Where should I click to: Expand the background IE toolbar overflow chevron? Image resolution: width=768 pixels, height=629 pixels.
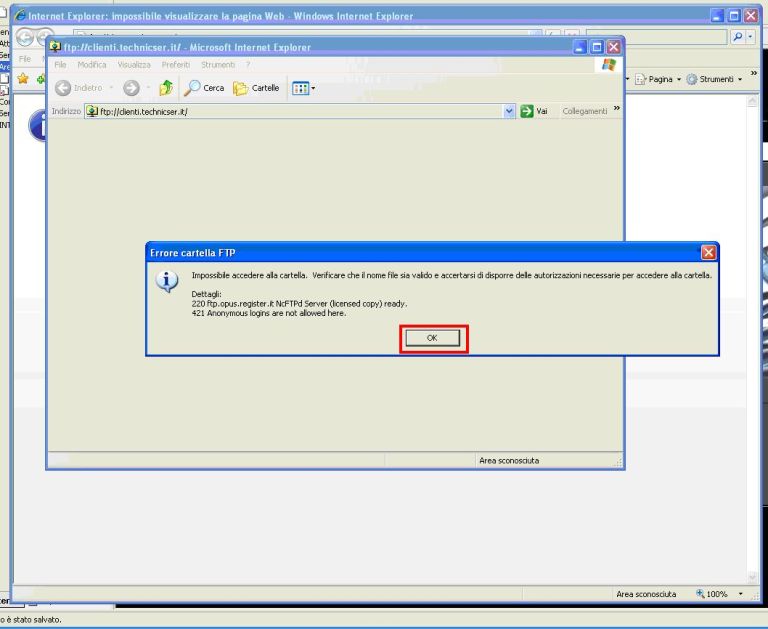tap(754, 73)
